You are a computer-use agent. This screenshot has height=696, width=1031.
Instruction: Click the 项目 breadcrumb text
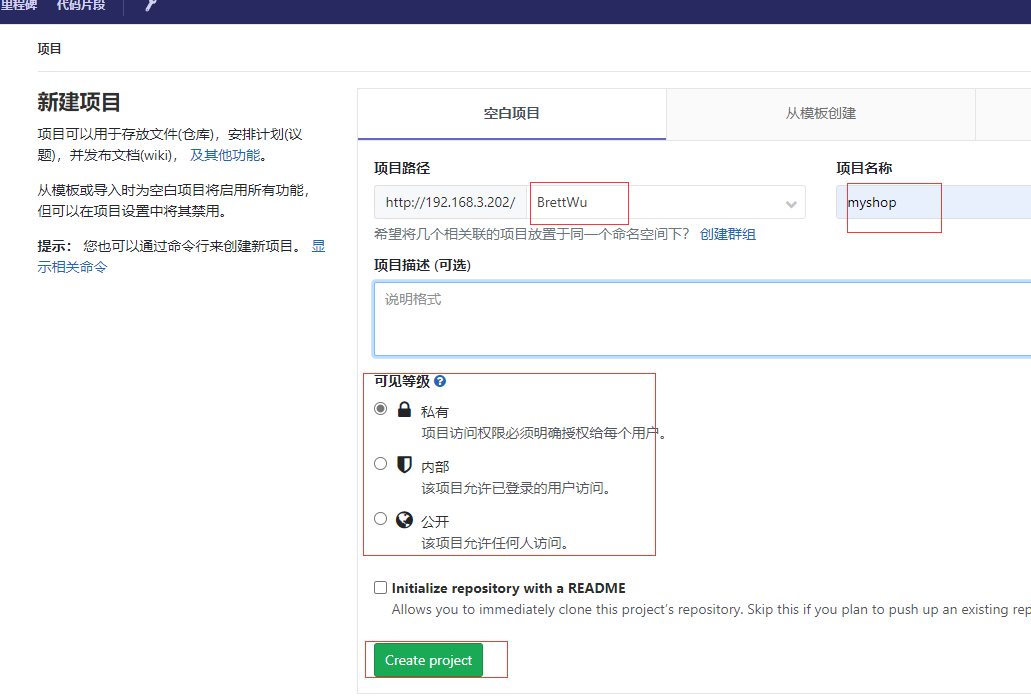pyautogui.click(x=49, y=49)
